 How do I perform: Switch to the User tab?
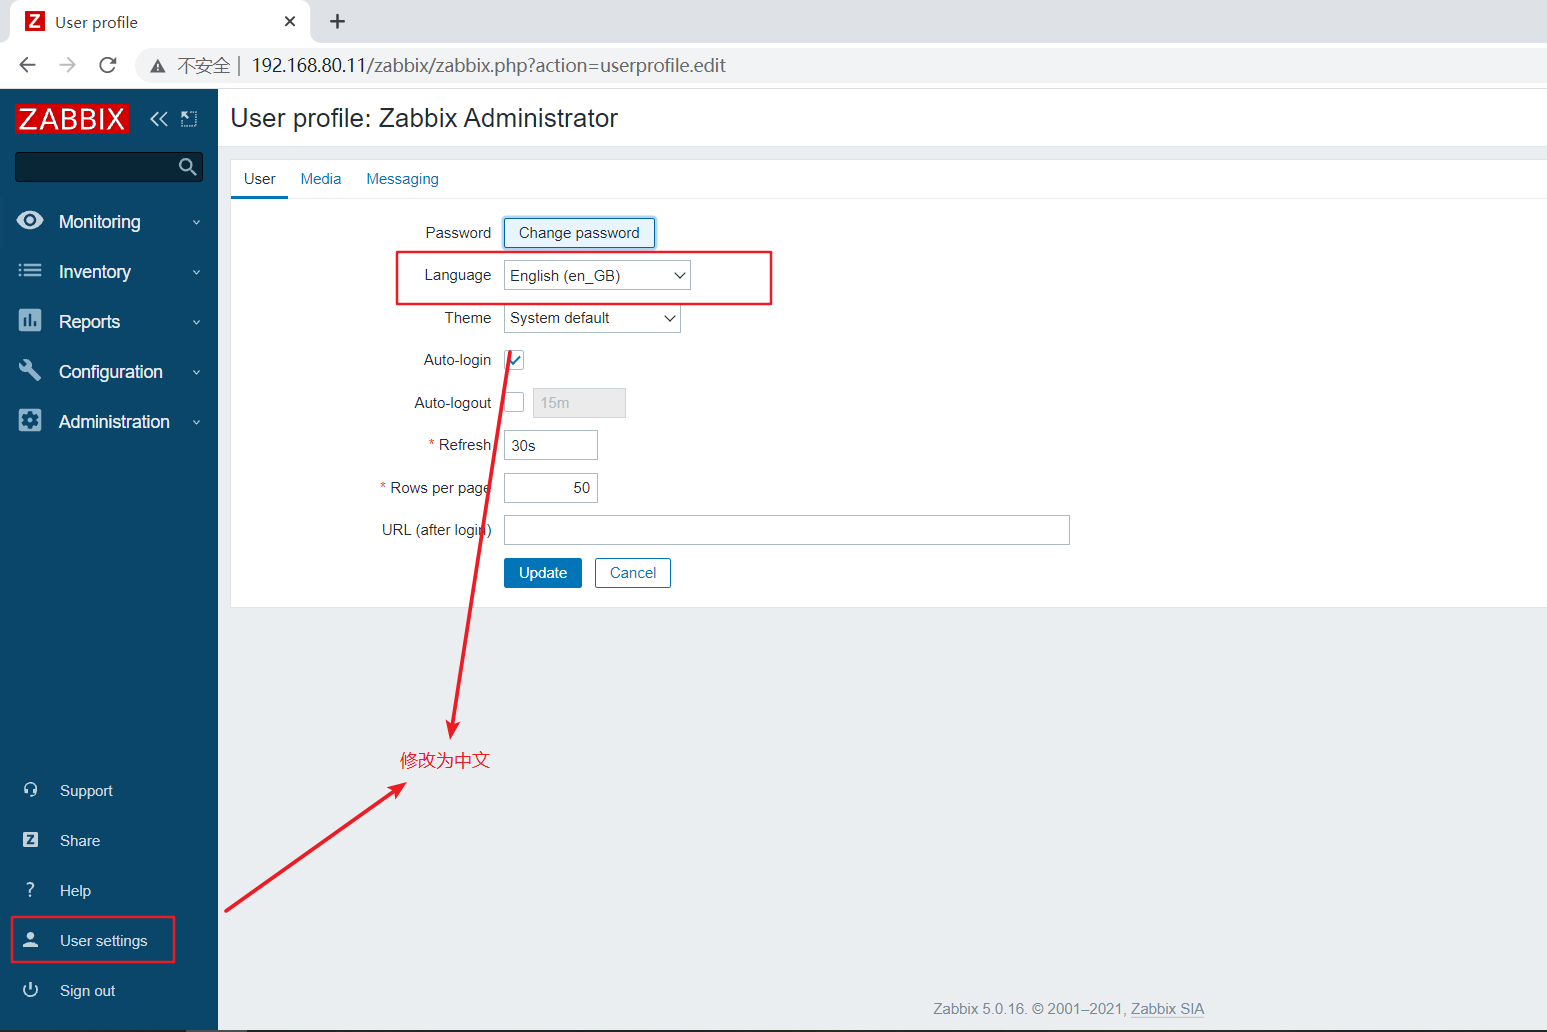259,179
